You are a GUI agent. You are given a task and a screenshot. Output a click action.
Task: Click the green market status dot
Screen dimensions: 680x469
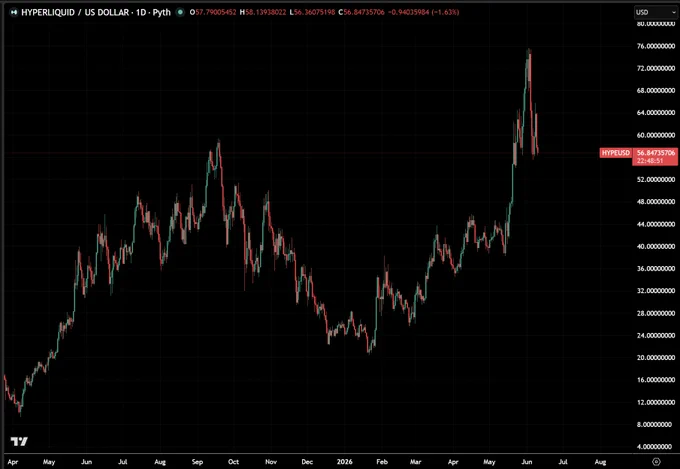pyautogui.click(x=180, y=13)
